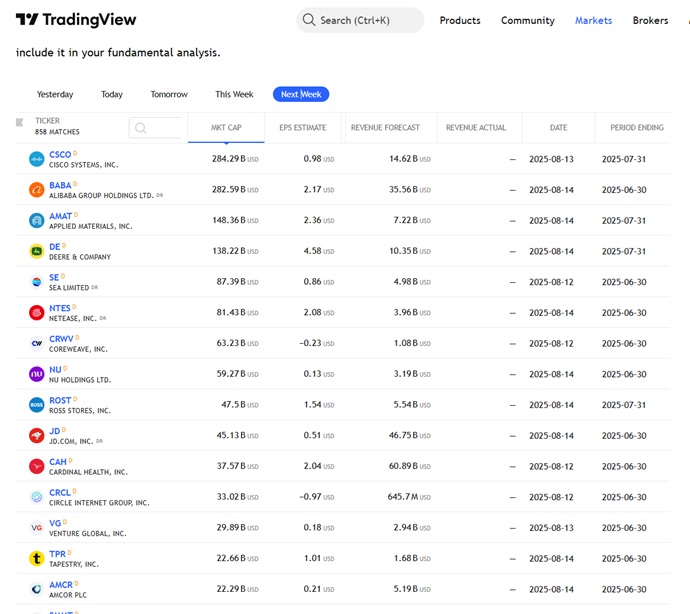Switch to the Tomorrow tab
This screenshot has height=614, width=690.
coord(169,94)
